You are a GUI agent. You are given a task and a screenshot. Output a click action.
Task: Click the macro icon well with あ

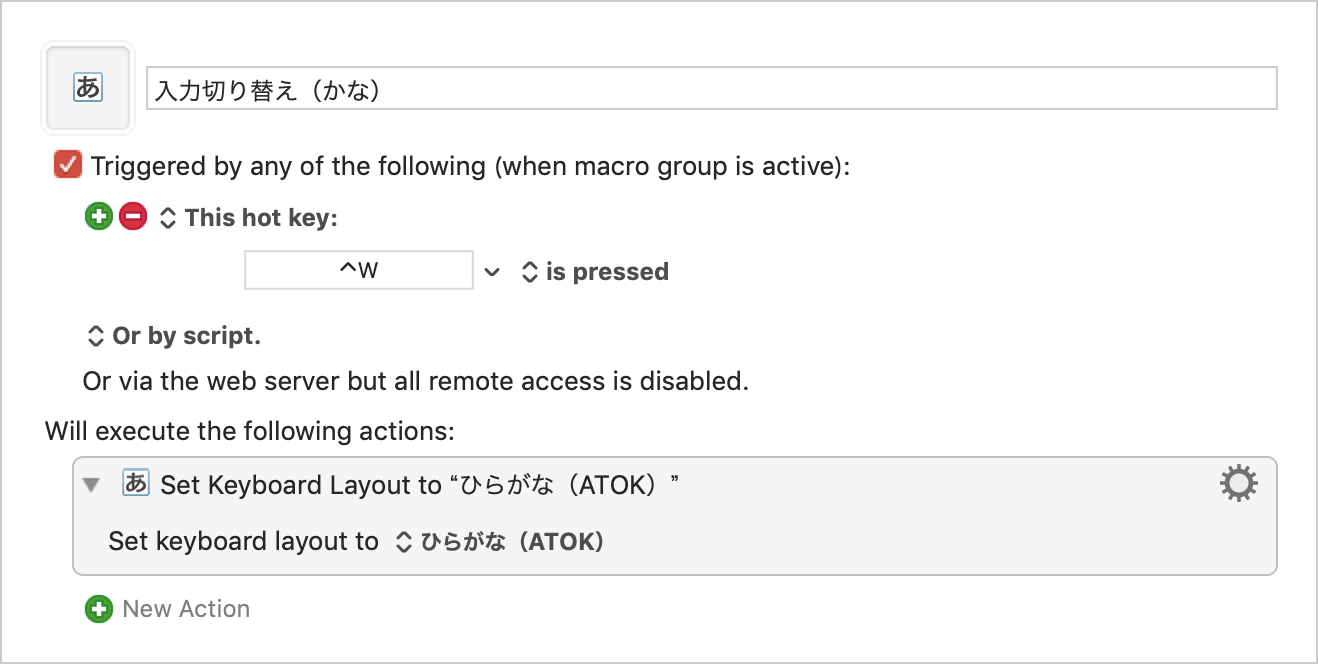88,88
